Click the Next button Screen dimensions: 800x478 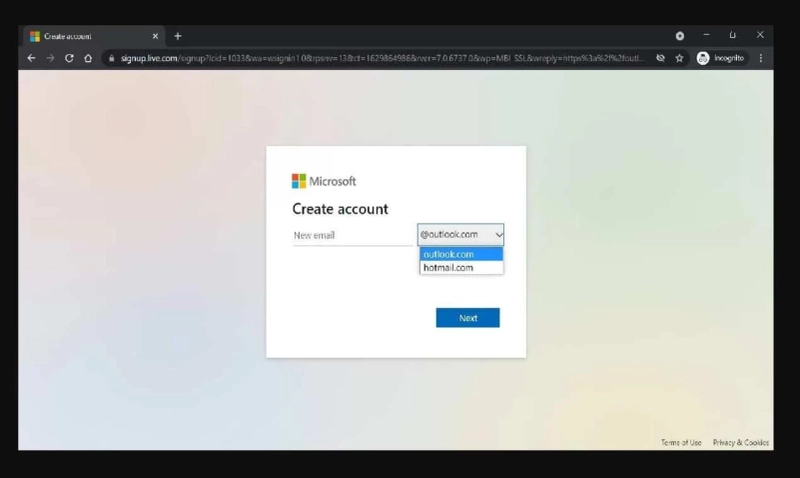467,318
